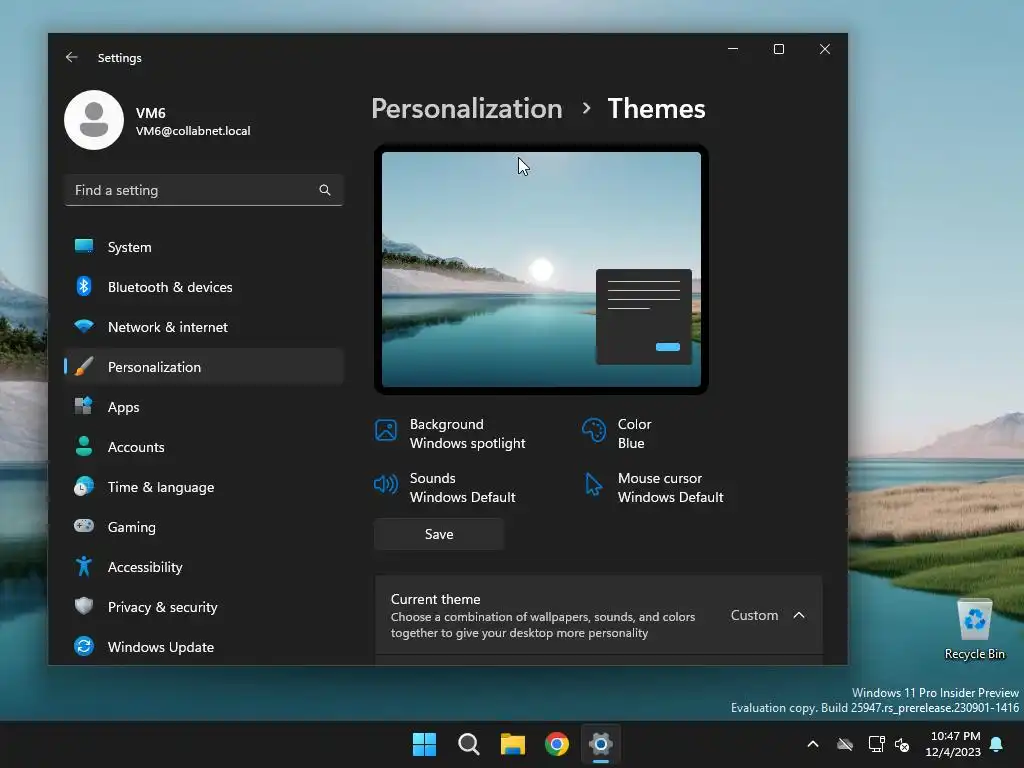The height and width of the screenshot is (768, 1024).
Task: Show hidden system tray icons
Action: pos(813,744)
